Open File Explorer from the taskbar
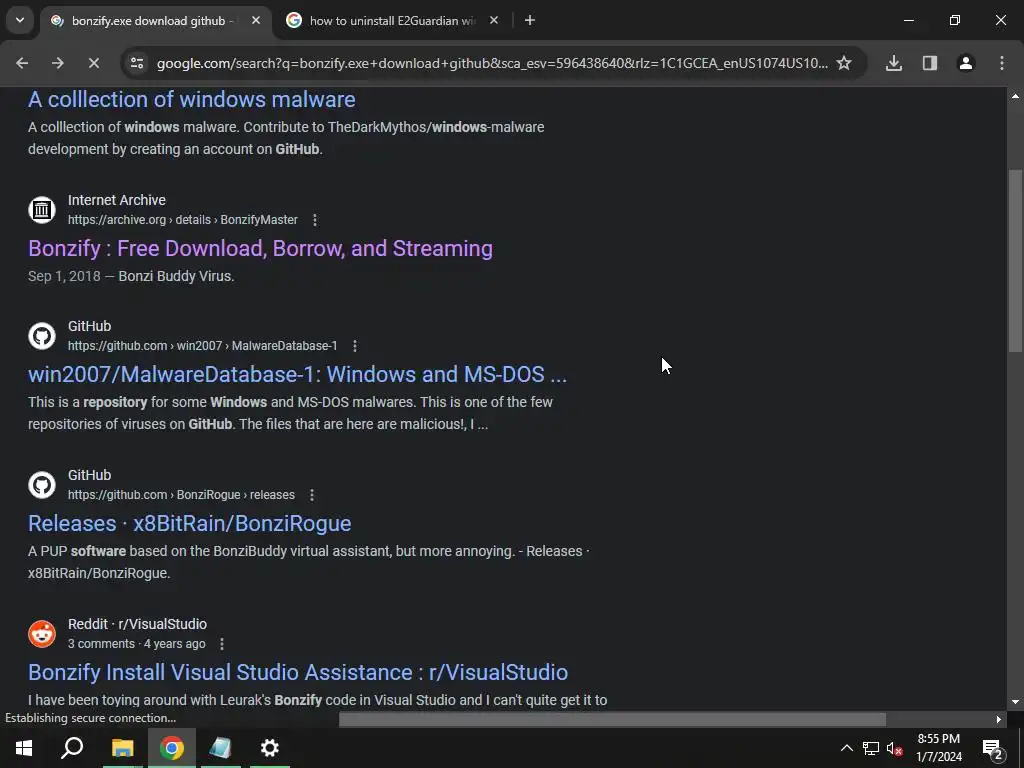The width and height of the screenshot is (1024, 768). tap(122, 748)
